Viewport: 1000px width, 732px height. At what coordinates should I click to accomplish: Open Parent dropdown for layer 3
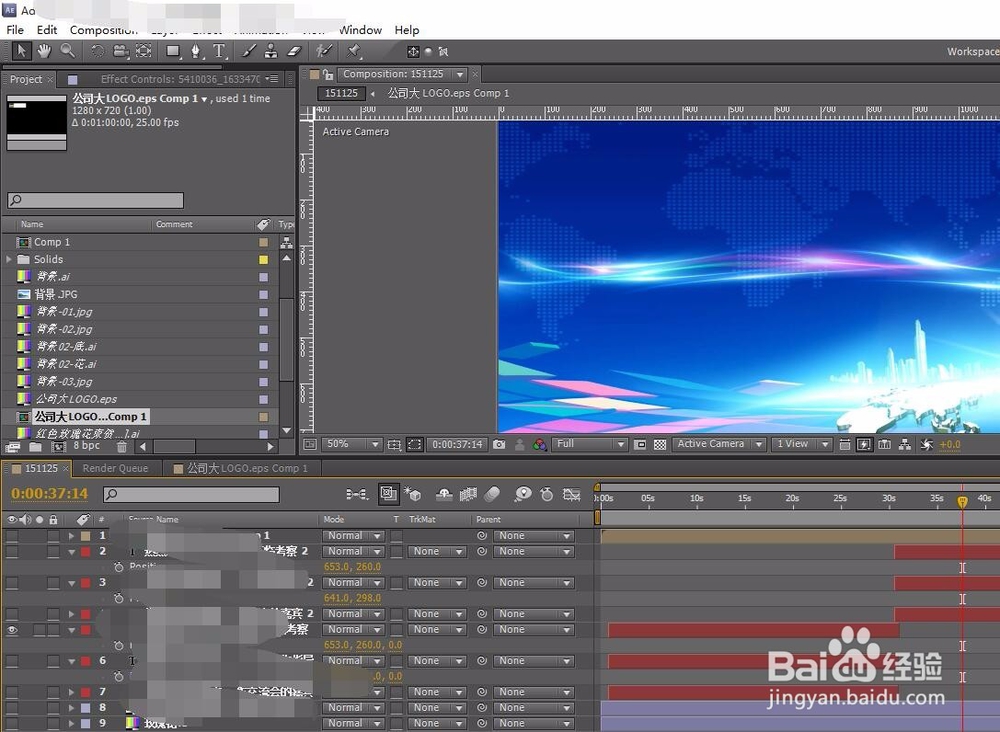click(x=533, y=583)
